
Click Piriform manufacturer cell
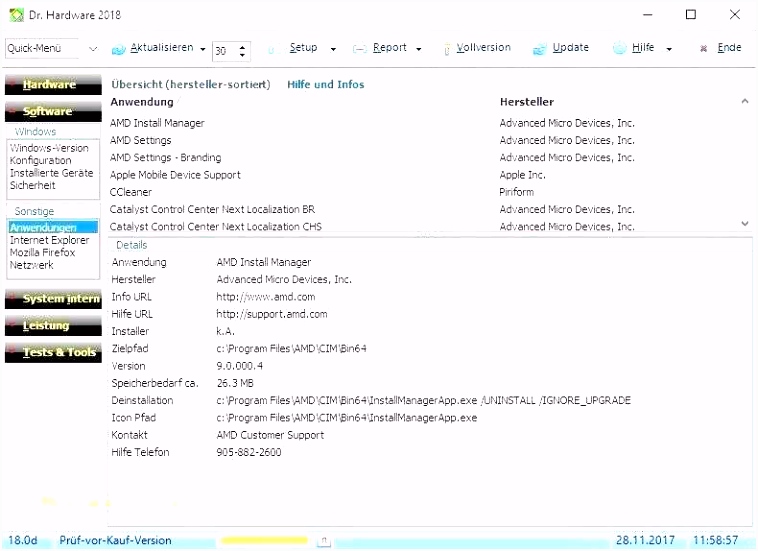517,192
